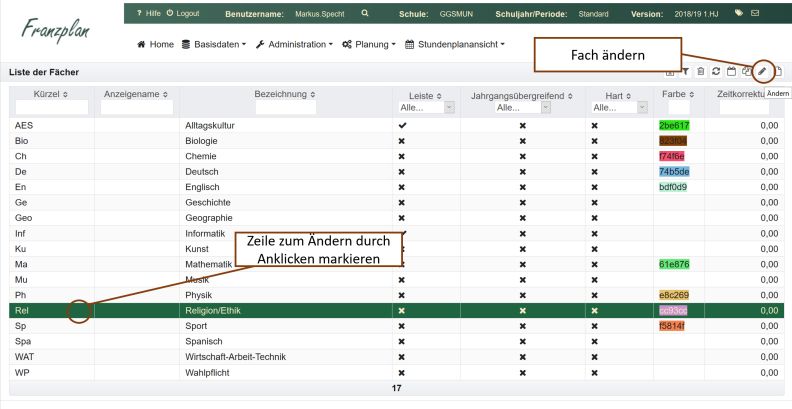792x409 pixels.
Task: Toggle the Hart value for Biologie row
Action: 594,141
